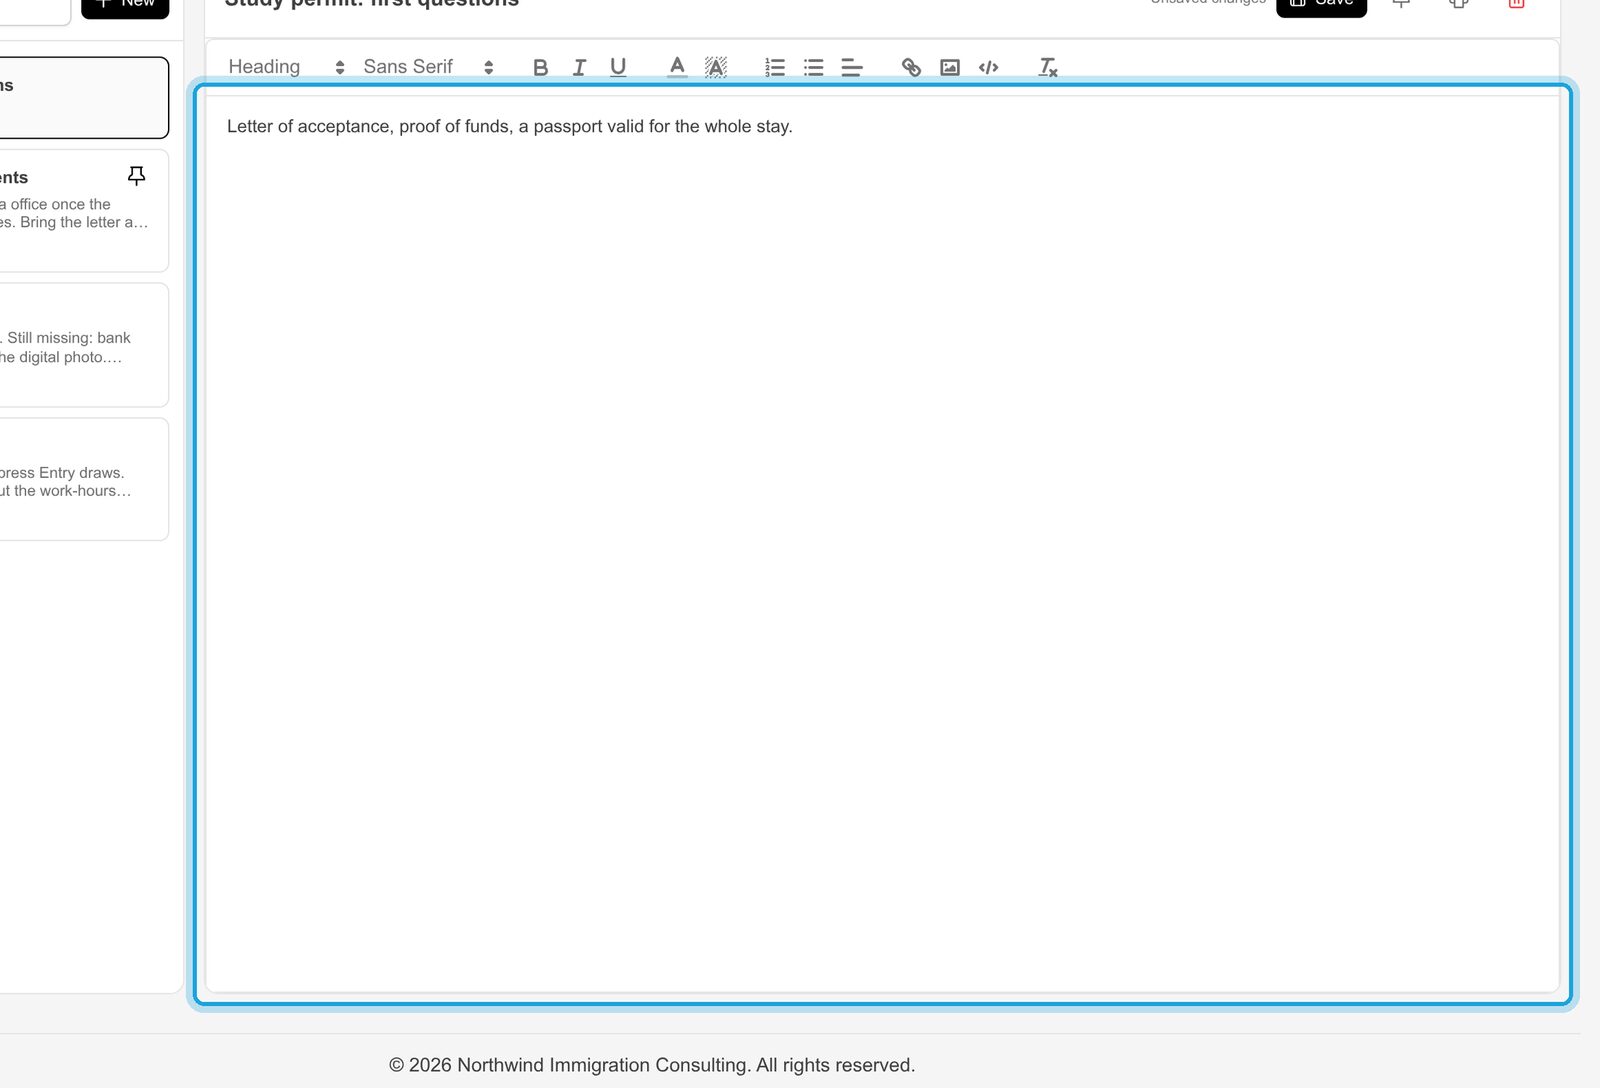
Task: Open the Sans Serif font dropdown
Action: (x=429, y=67)
